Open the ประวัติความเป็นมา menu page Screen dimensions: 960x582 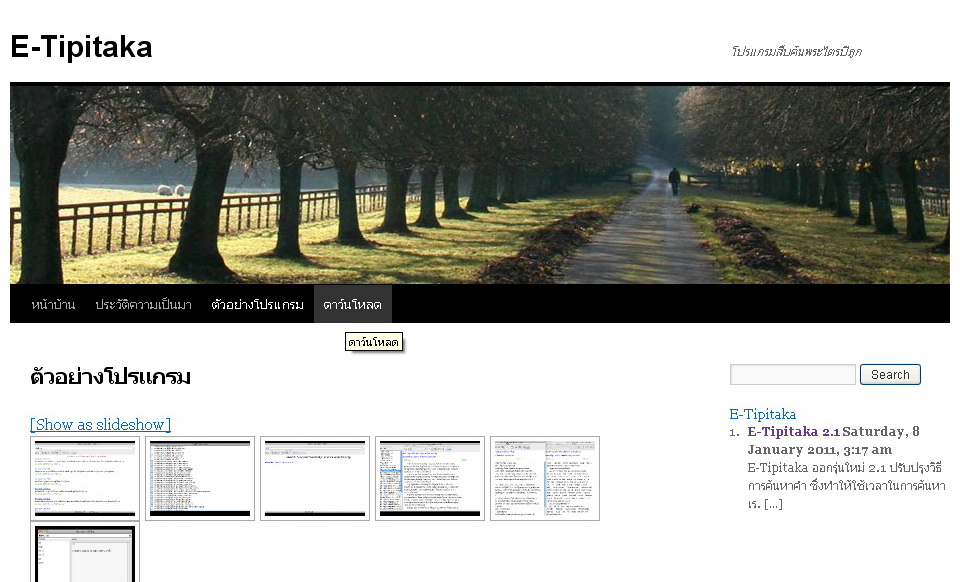pyautogui.click(x=143, y=305)
